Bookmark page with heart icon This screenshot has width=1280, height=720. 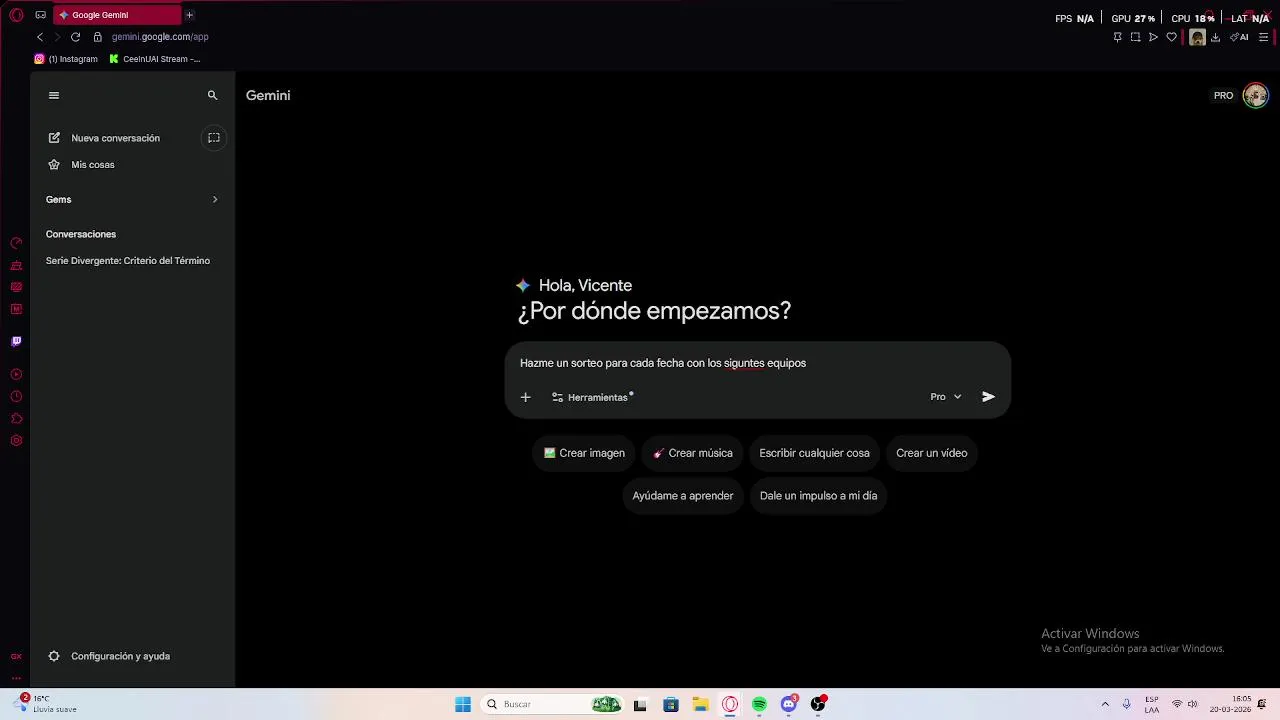coord(1171,37)
